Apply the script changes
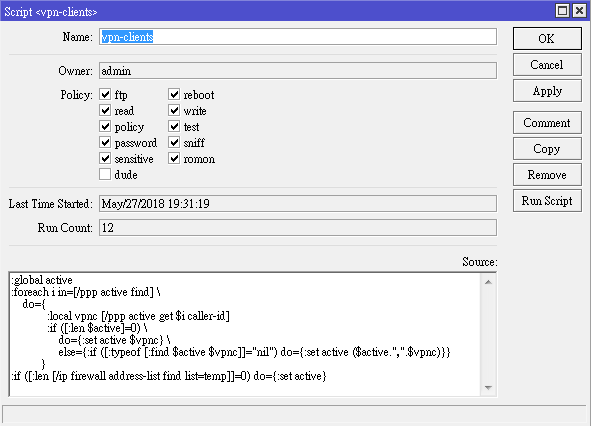Image resolution: width=591 pixels, height=426 pixels. 547,90
